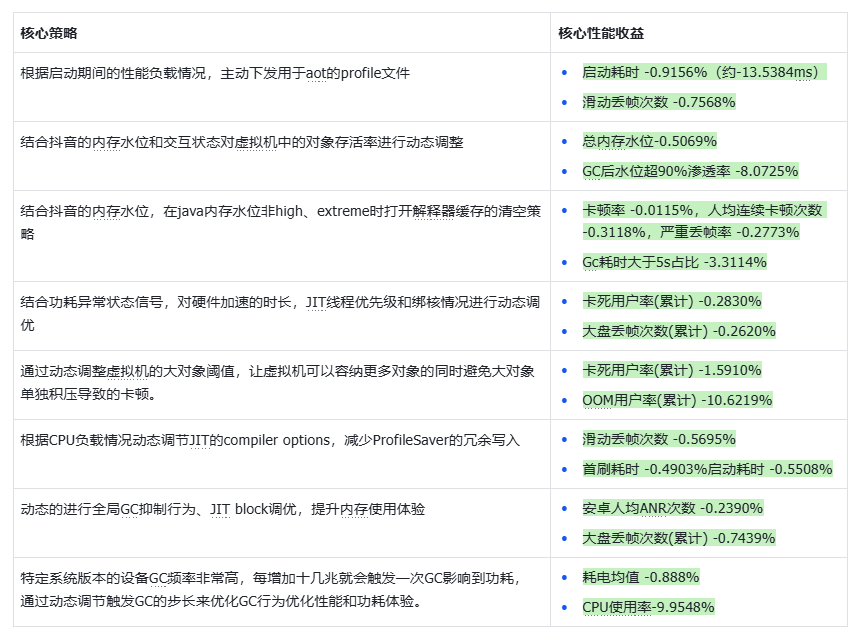Image resolution: width=856 pixels, height=635 pixels.
Task: Click 大盘丢帧次数(累计) -0.7439% entry
Action: [679, 538]
